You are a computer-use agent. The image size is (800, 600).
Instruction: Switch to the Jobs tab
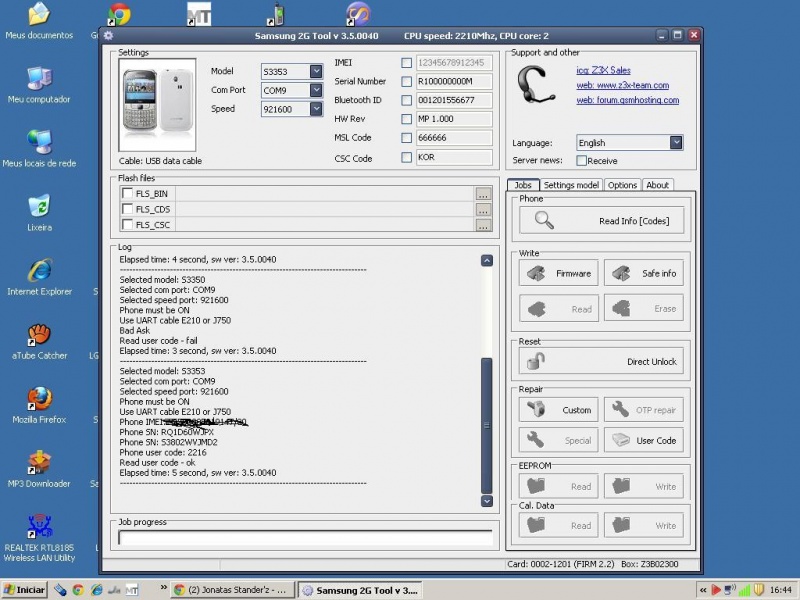[x=522, y=185]
